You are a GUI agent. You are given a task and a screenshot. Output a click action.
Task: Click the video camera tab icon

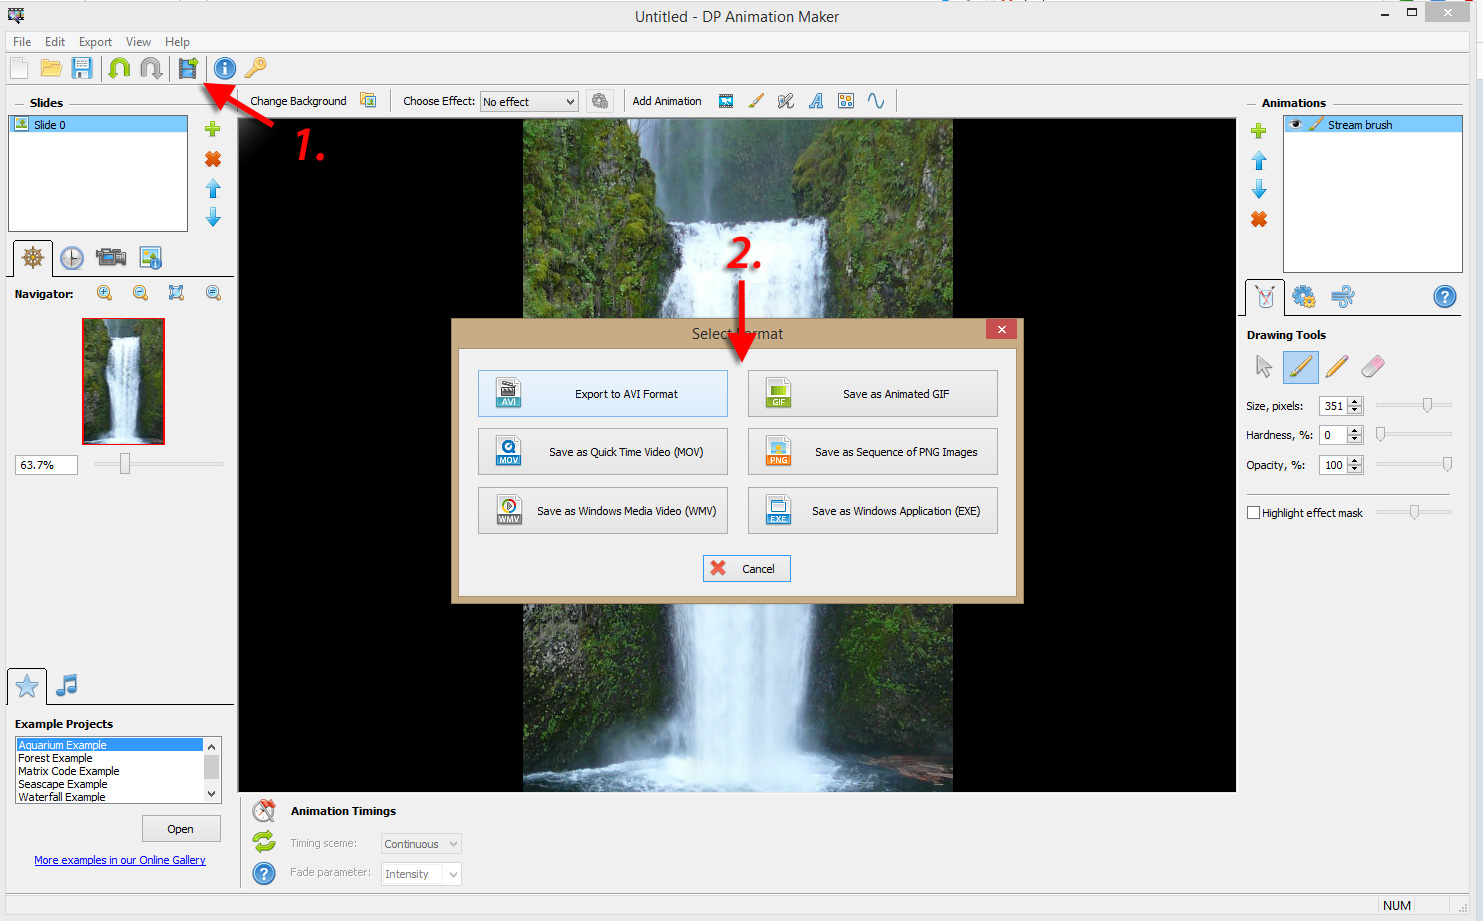pos(110,257)
